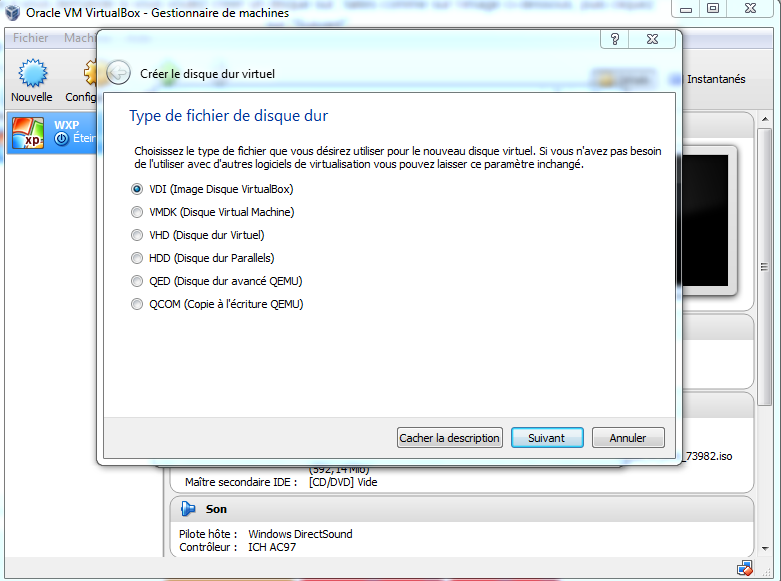Click the VirtualBox title bar cube icon

[12, 12]
